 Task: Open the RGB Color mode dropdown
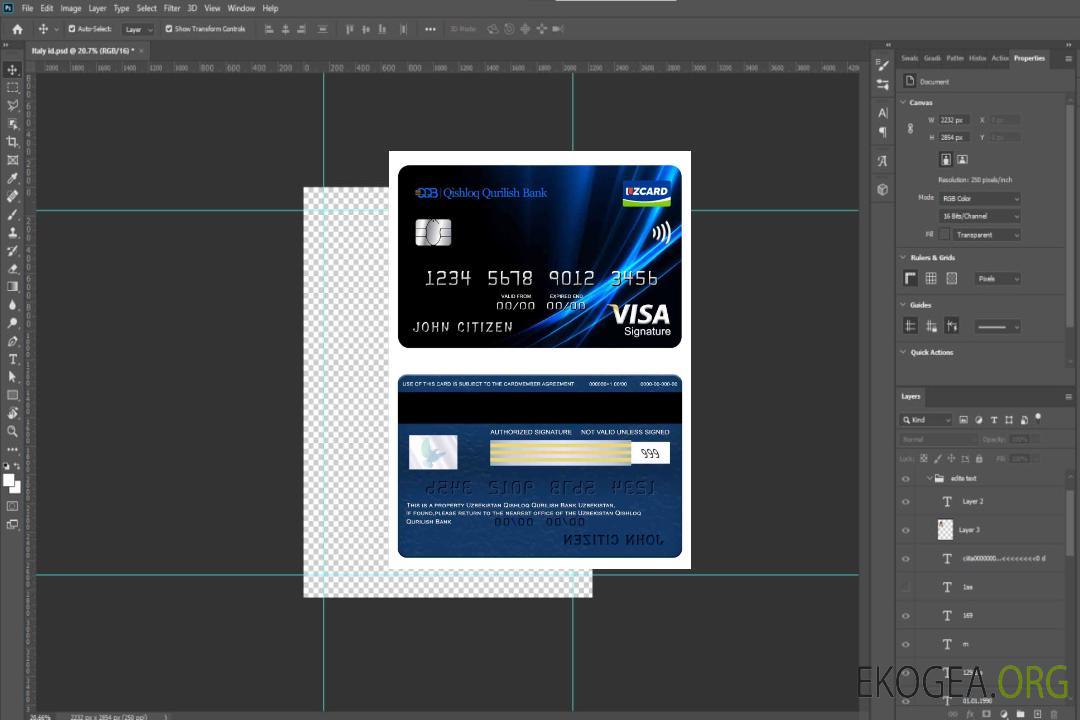click(979, 198)
